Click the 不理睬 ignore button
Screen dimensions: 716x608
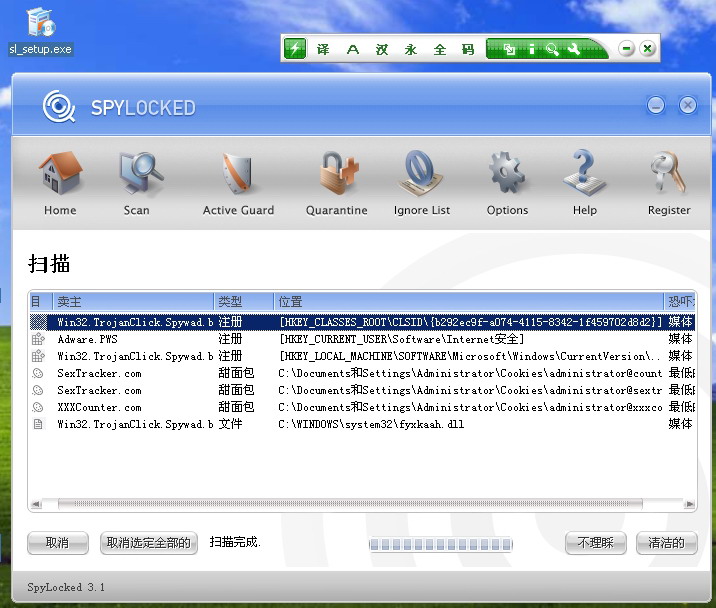[x=595, y=543]
